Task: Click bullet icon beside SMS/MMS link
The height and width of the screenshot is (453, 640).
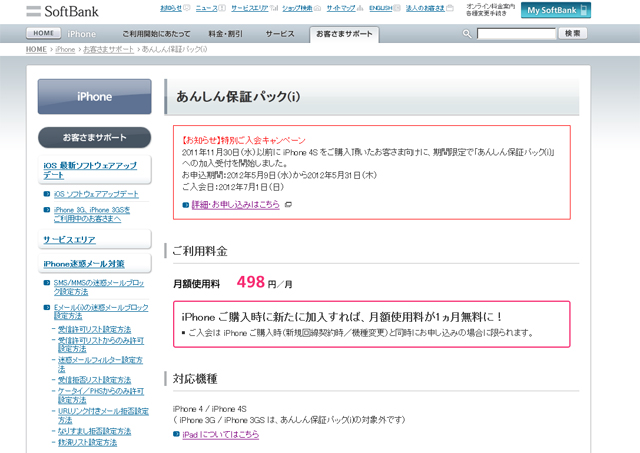Action: tap(47, 282)
